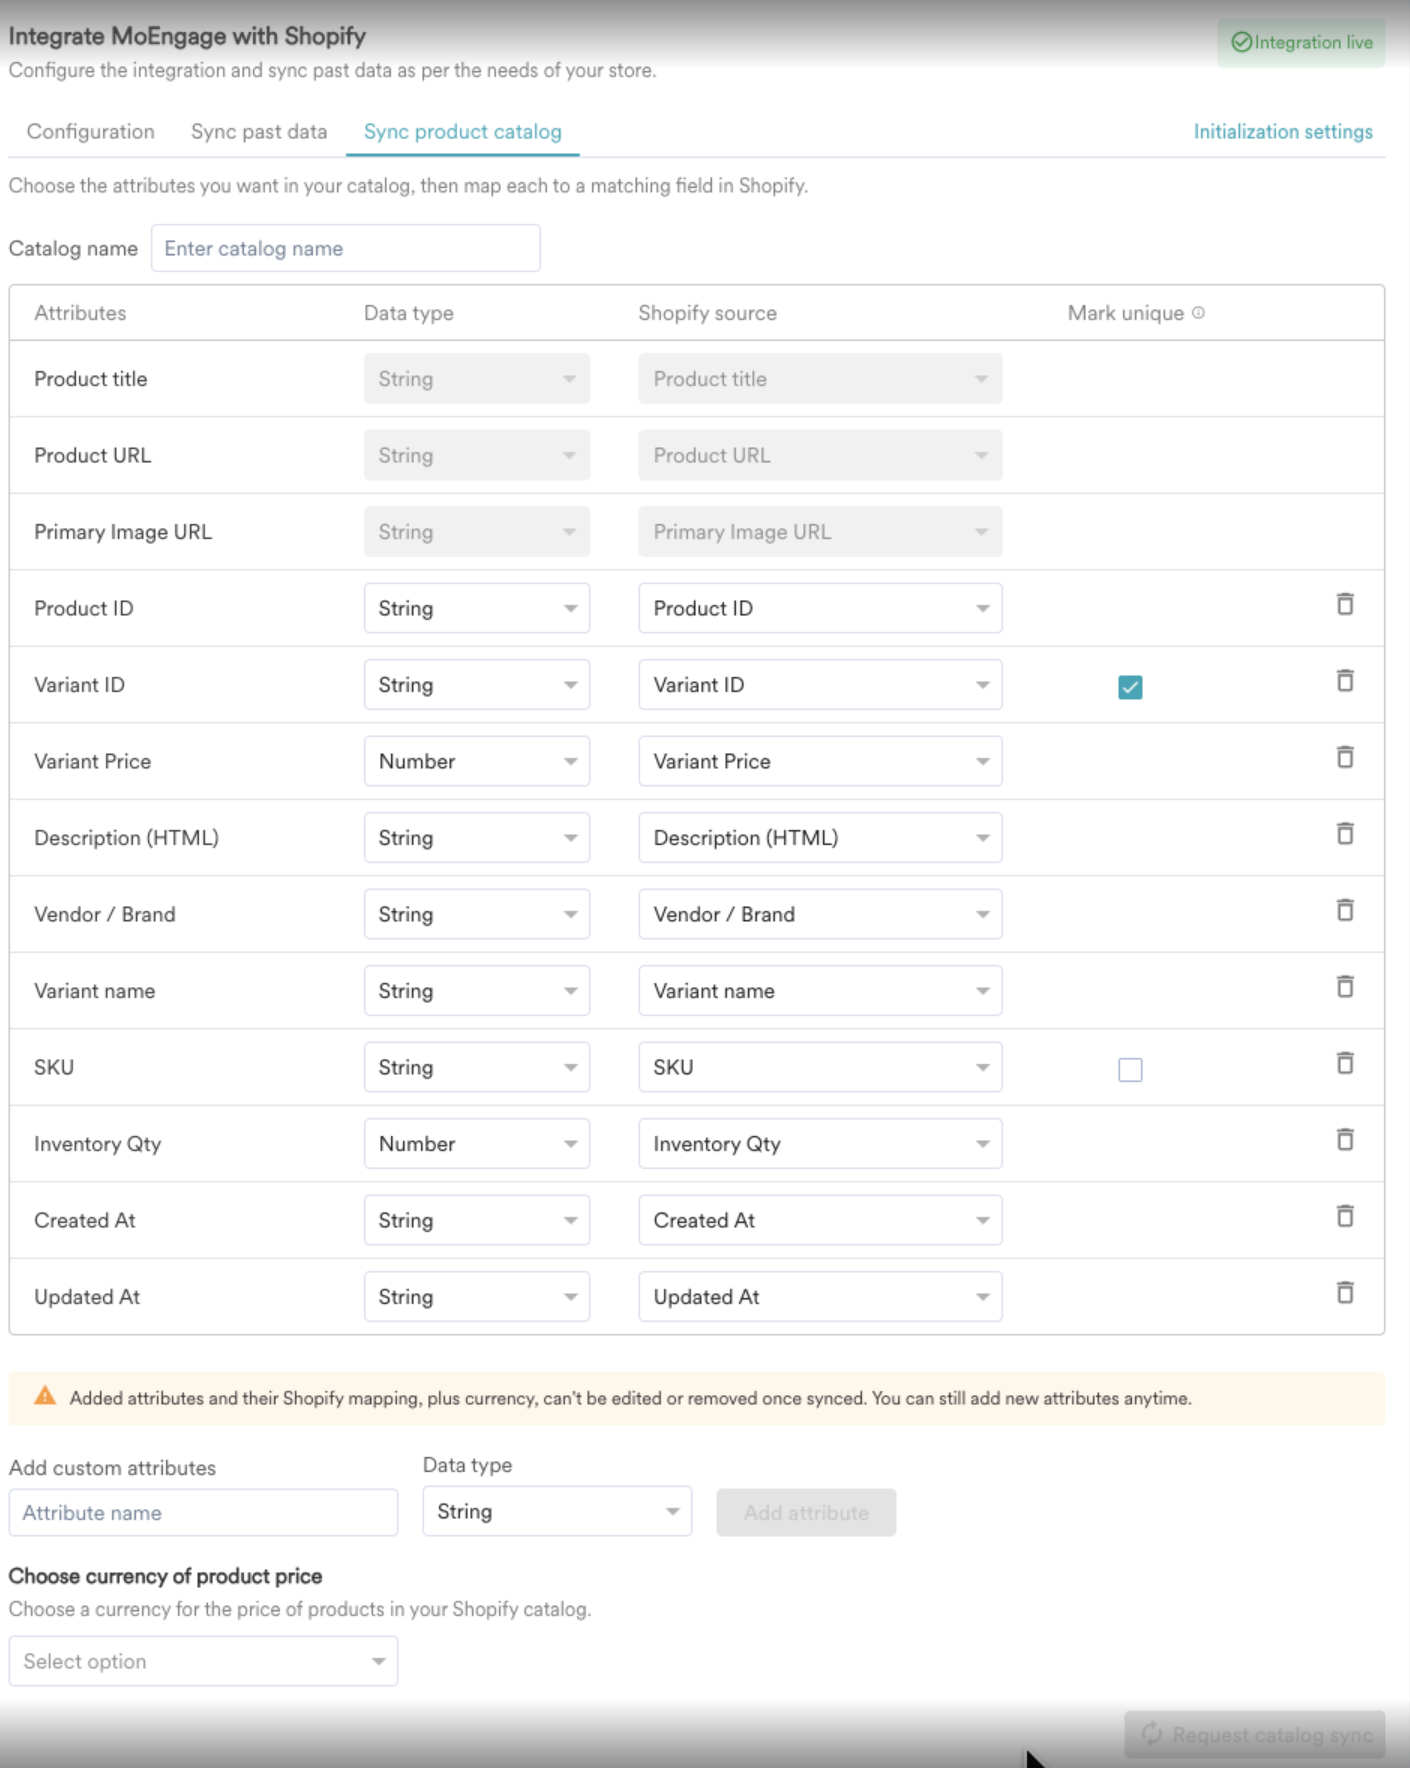
Task: Open Product ID Shopify source dropdown
Action: click(x=820, y=608)
